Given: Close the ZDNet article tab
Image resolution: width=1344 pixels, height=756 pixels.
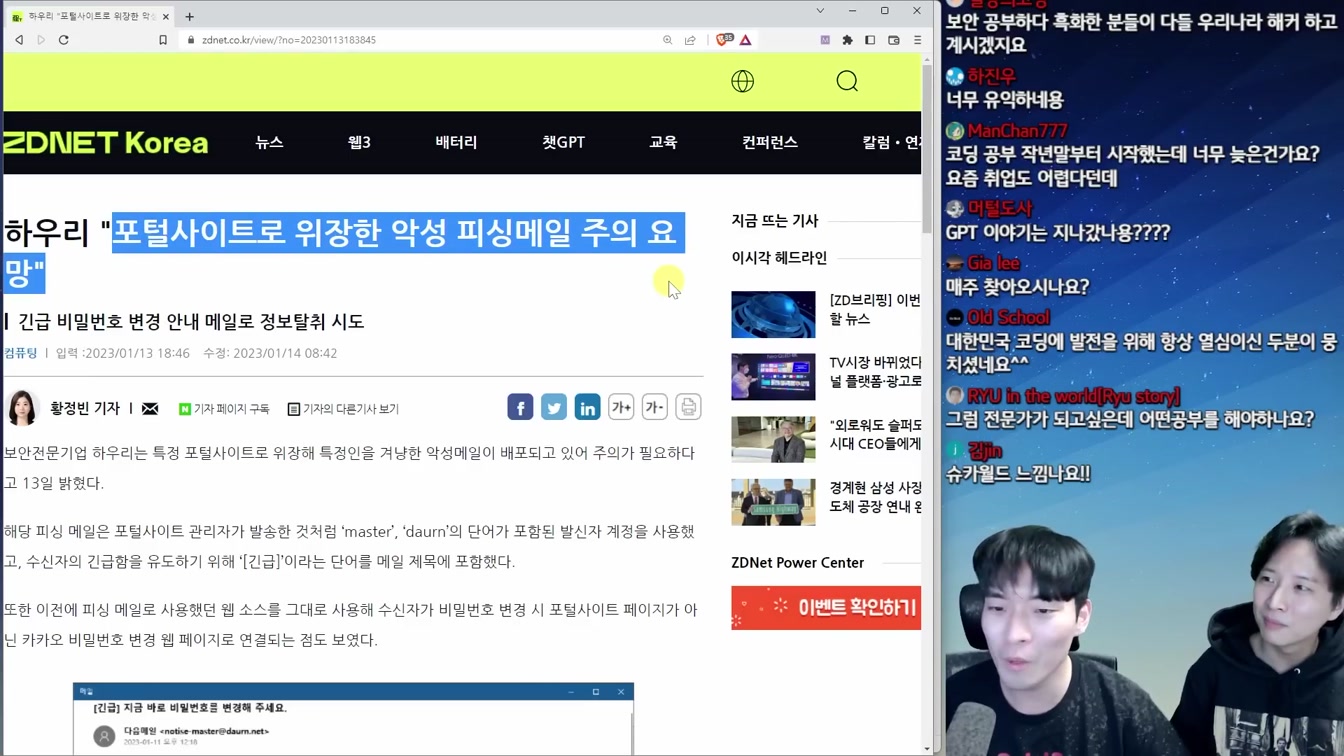Looking at the screenshot, I should tap(166, 16).
